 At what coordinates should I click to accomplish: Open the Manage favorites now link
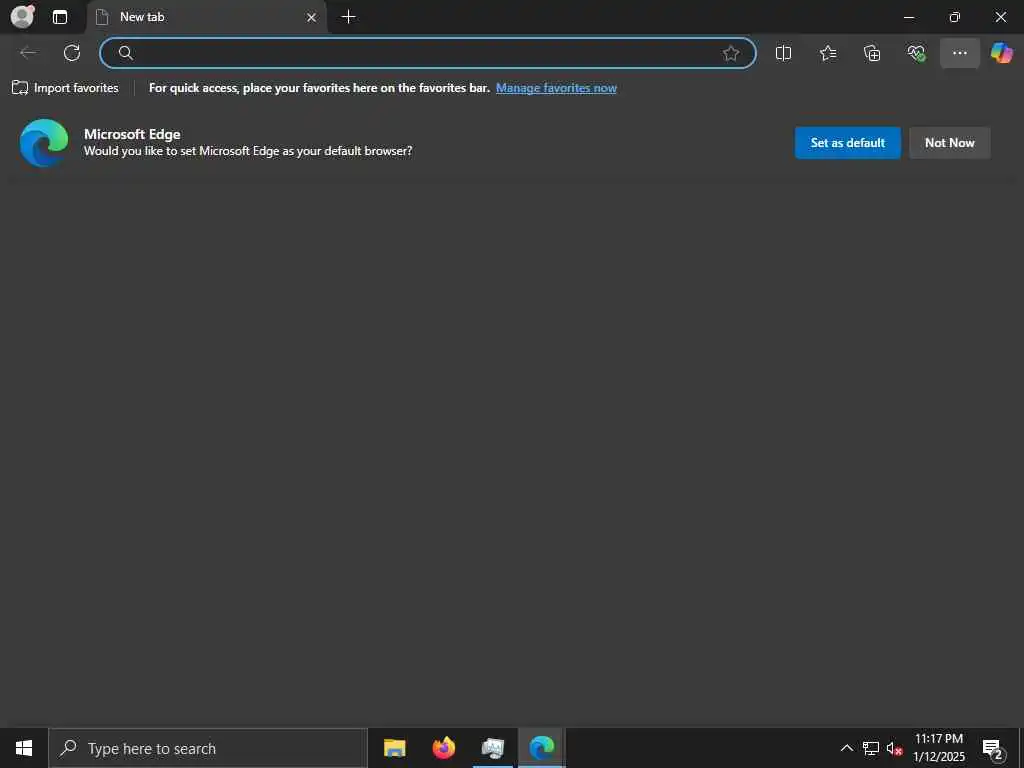coord(556,88)
